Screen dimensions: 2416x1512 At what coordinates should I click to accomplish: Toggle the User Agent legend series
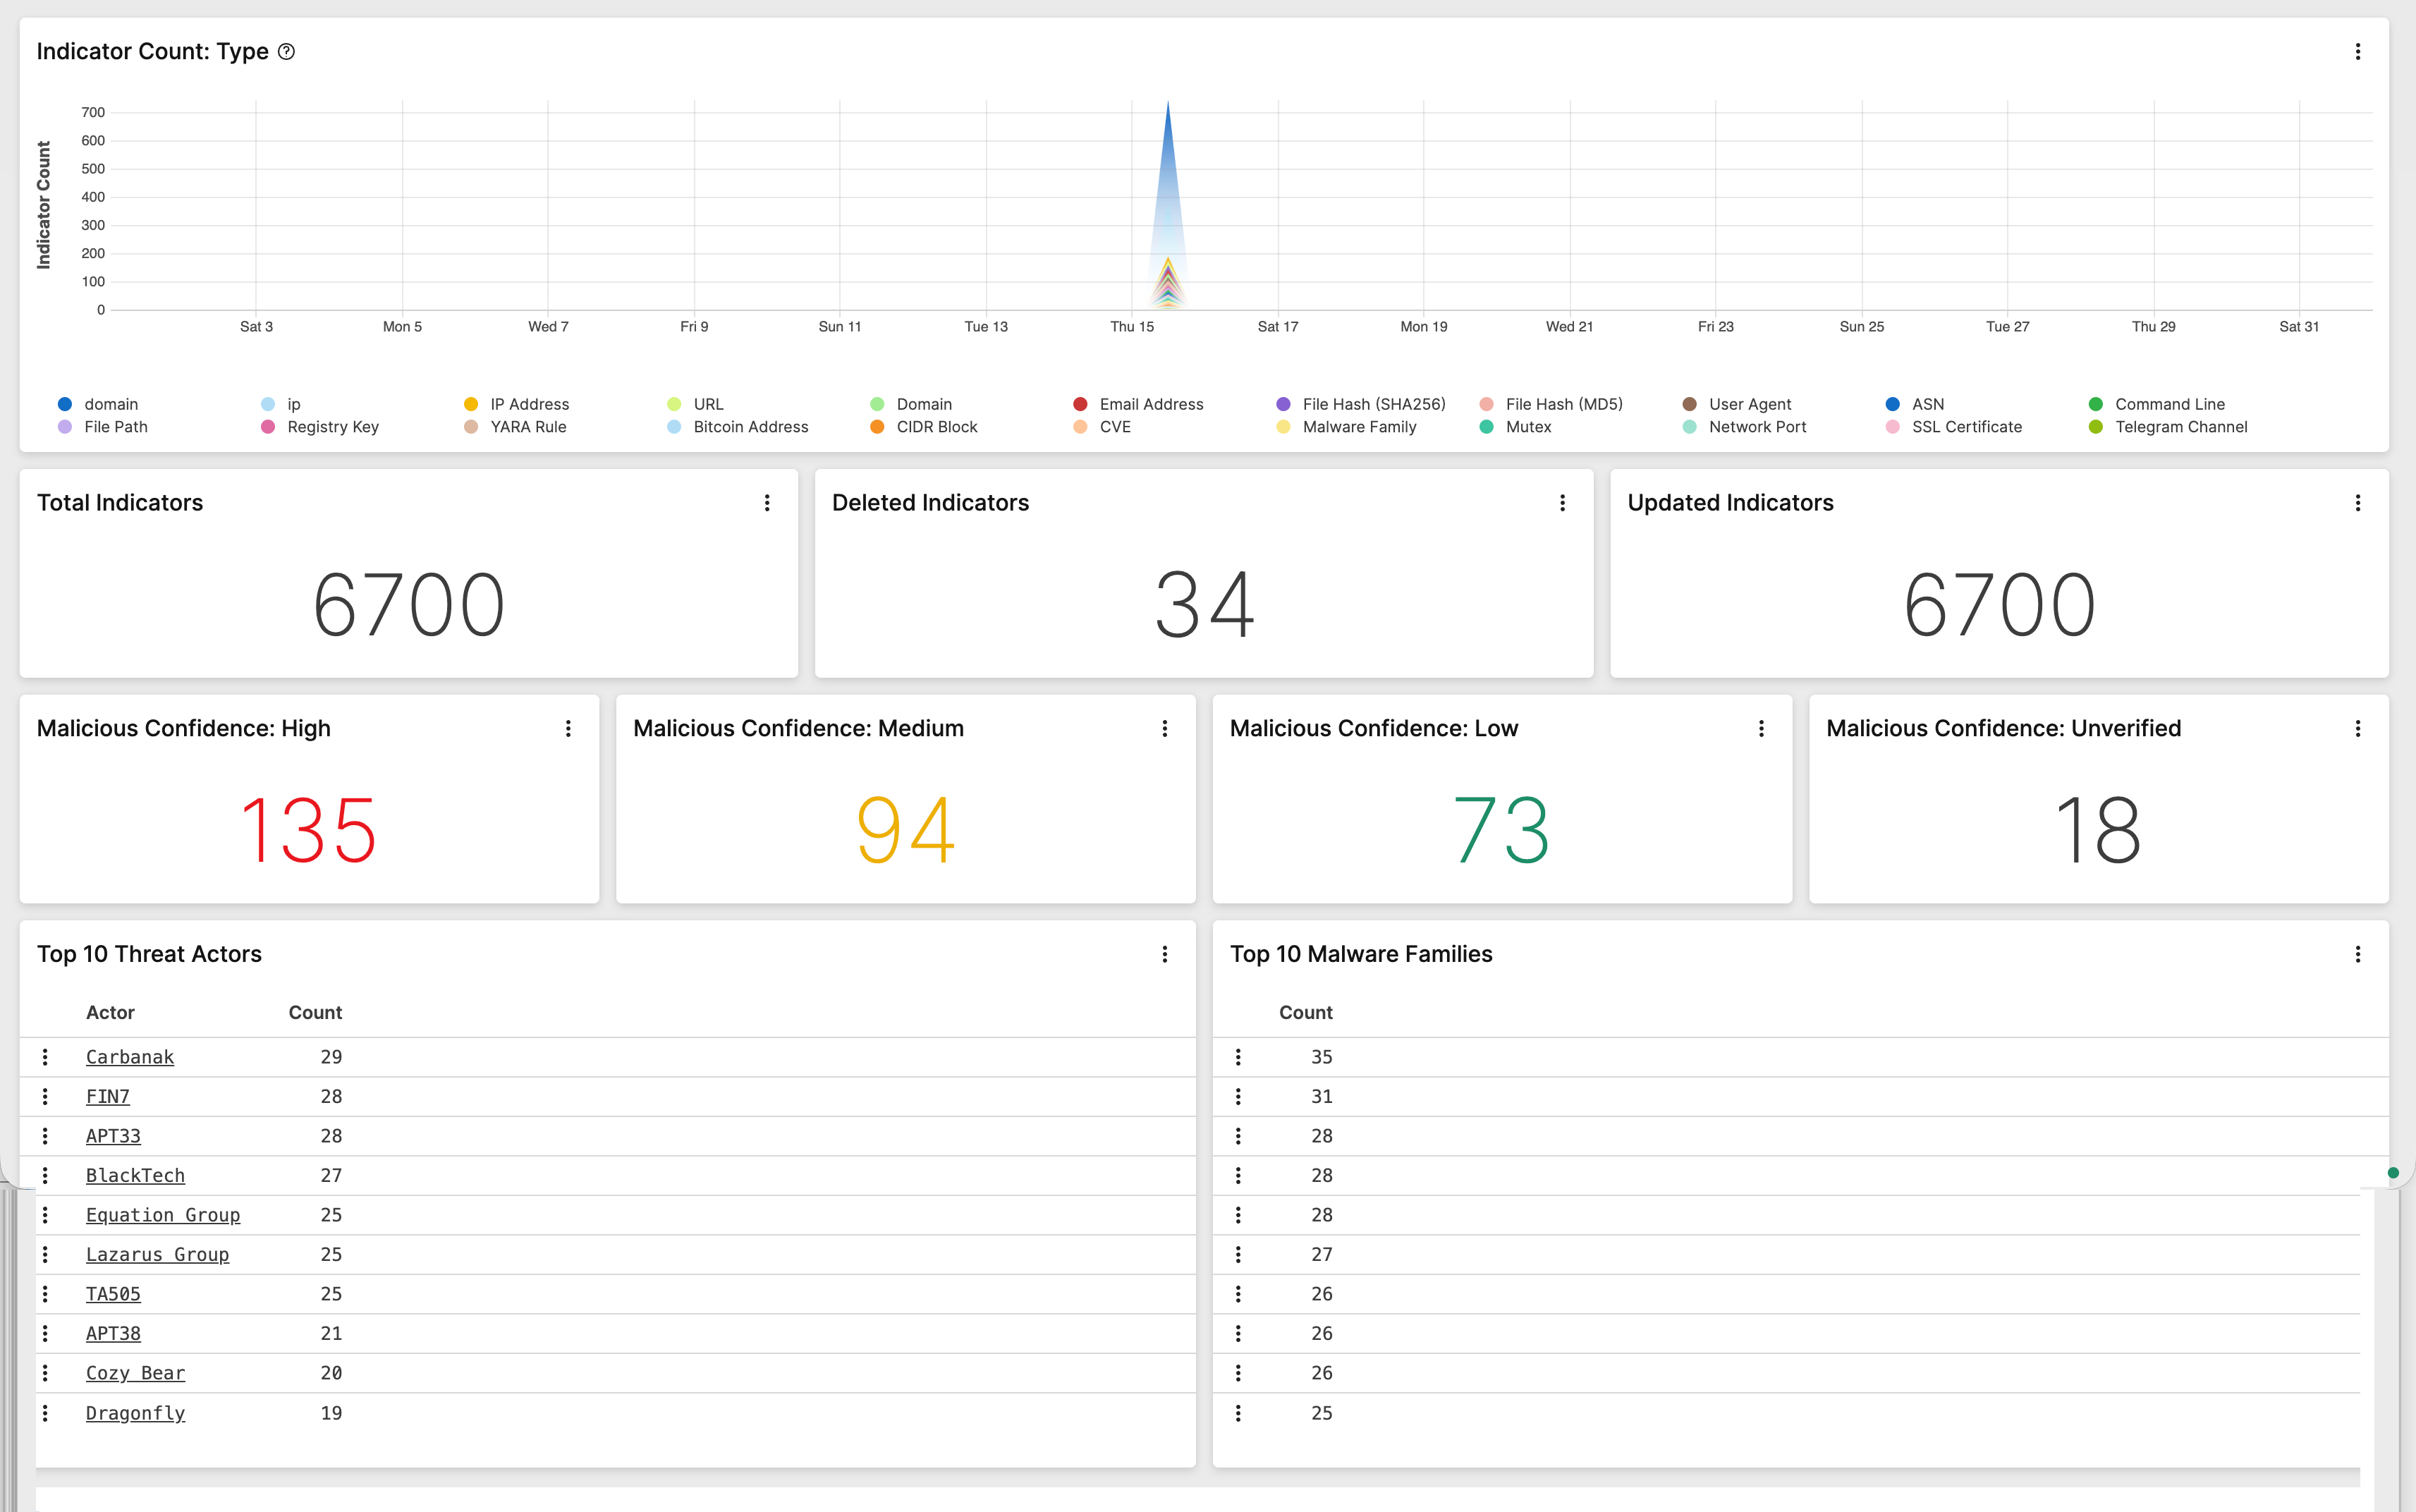(x=1737, y=404)
